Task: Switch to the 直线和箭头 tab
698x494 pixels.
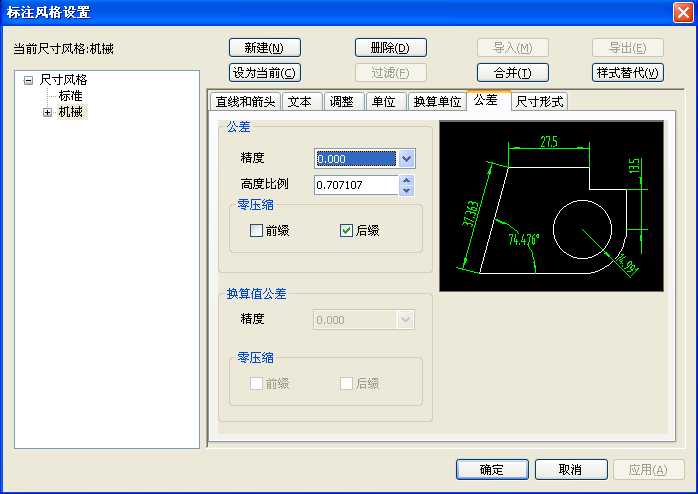Action: (244, 102)
